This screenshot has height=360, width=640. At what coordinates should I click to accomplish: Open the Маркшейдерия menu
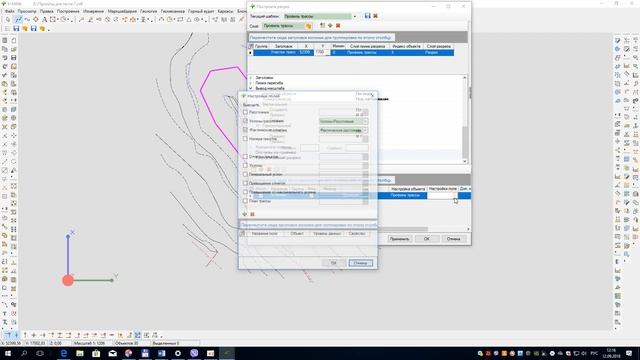122,11
